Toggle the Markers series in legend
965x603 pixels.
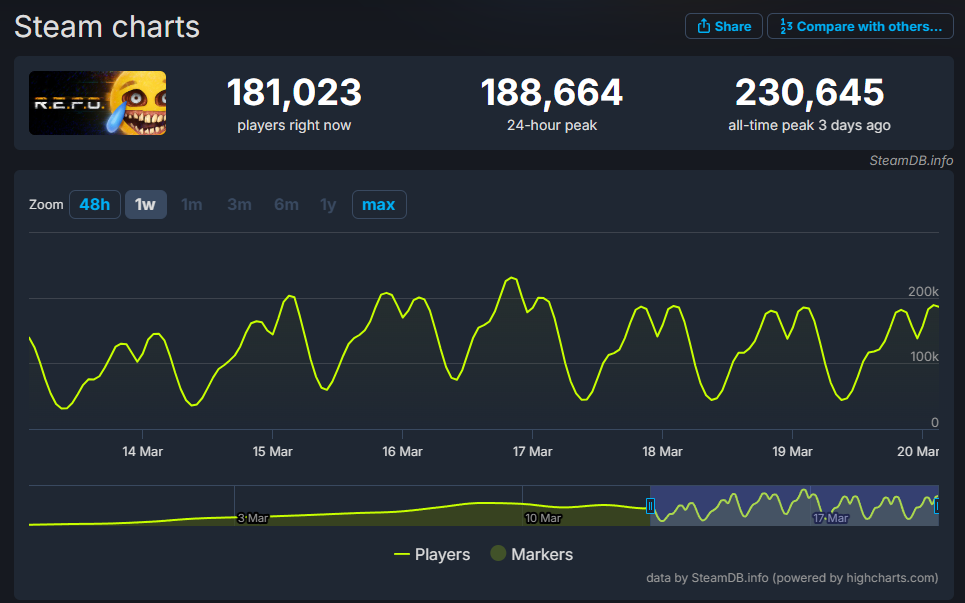pyautogui.click(x=532, y=554)
